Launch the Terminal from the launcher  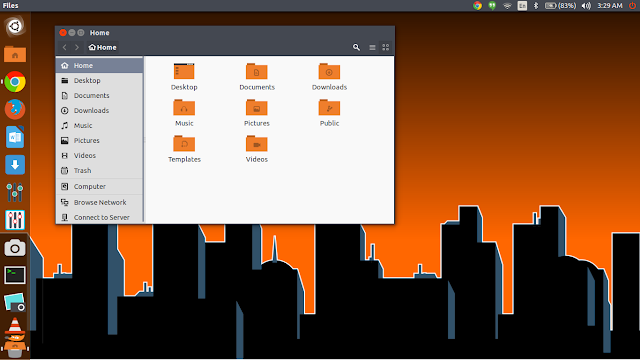(15, 275)
